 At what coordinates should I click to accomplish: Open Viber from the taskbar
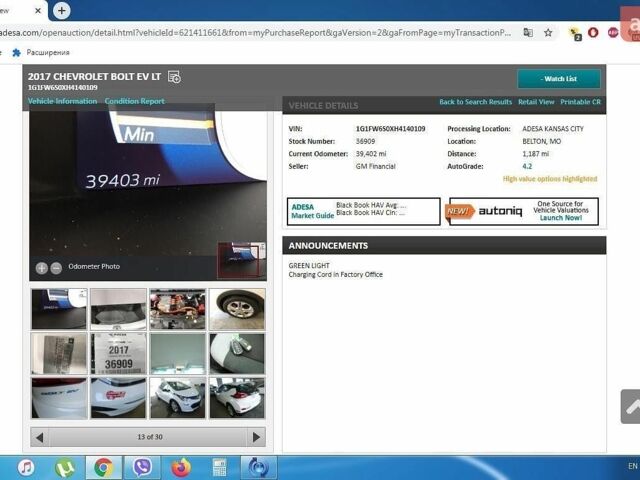[142, 468]
